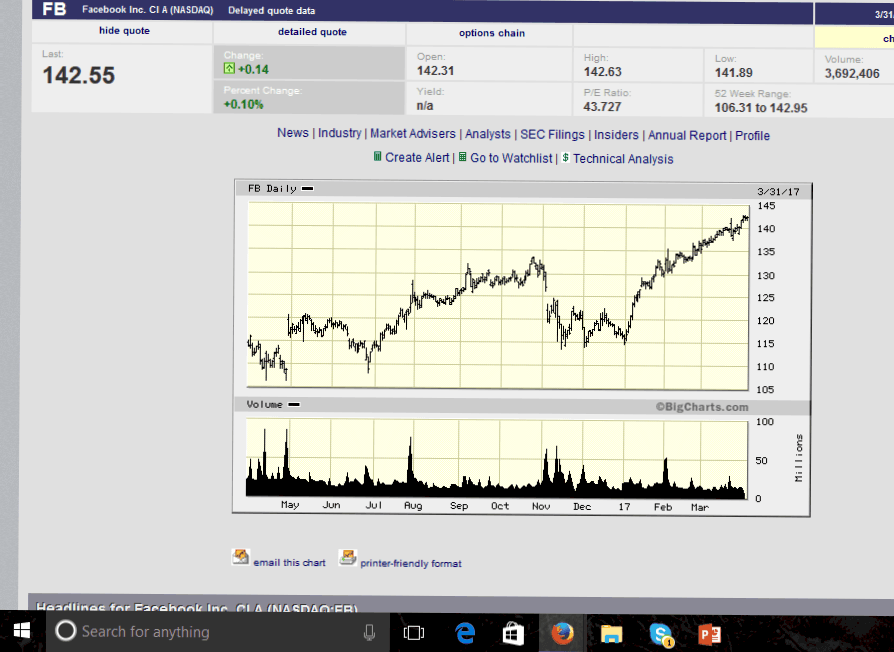View the SEC Filings link

(x=552, y=135)
